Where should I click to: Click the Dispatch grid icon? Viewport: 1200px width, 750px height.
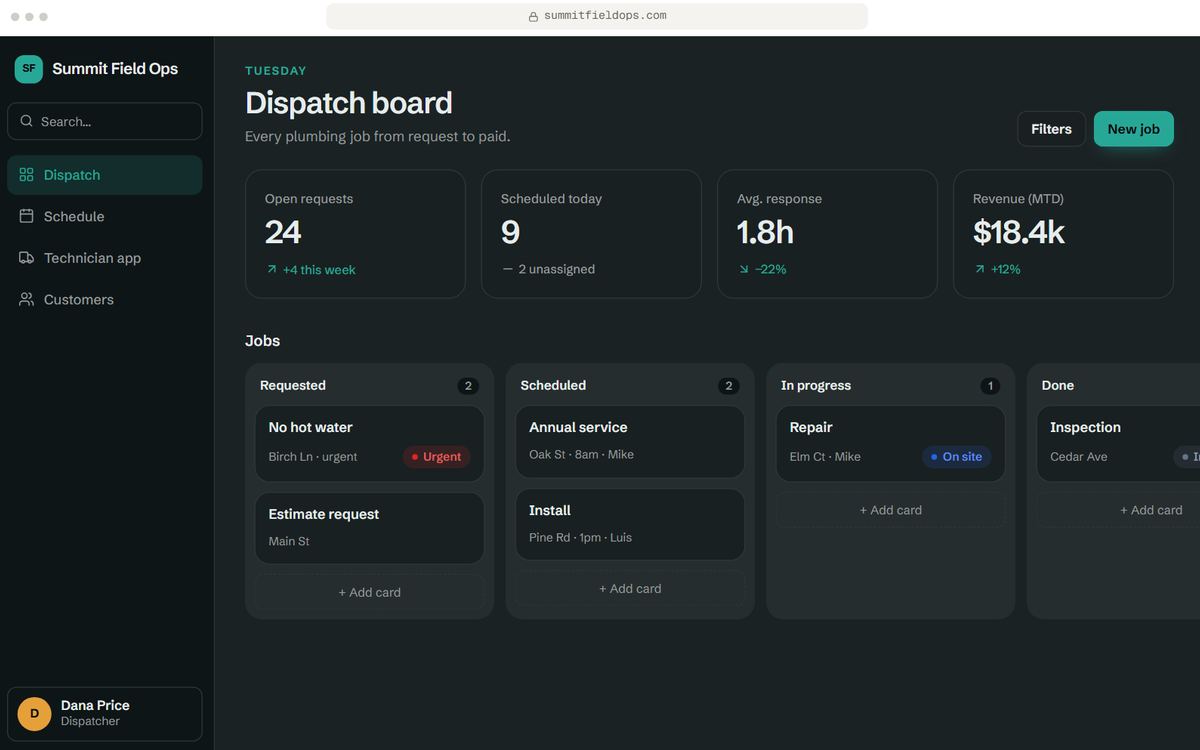click(27, 175)
